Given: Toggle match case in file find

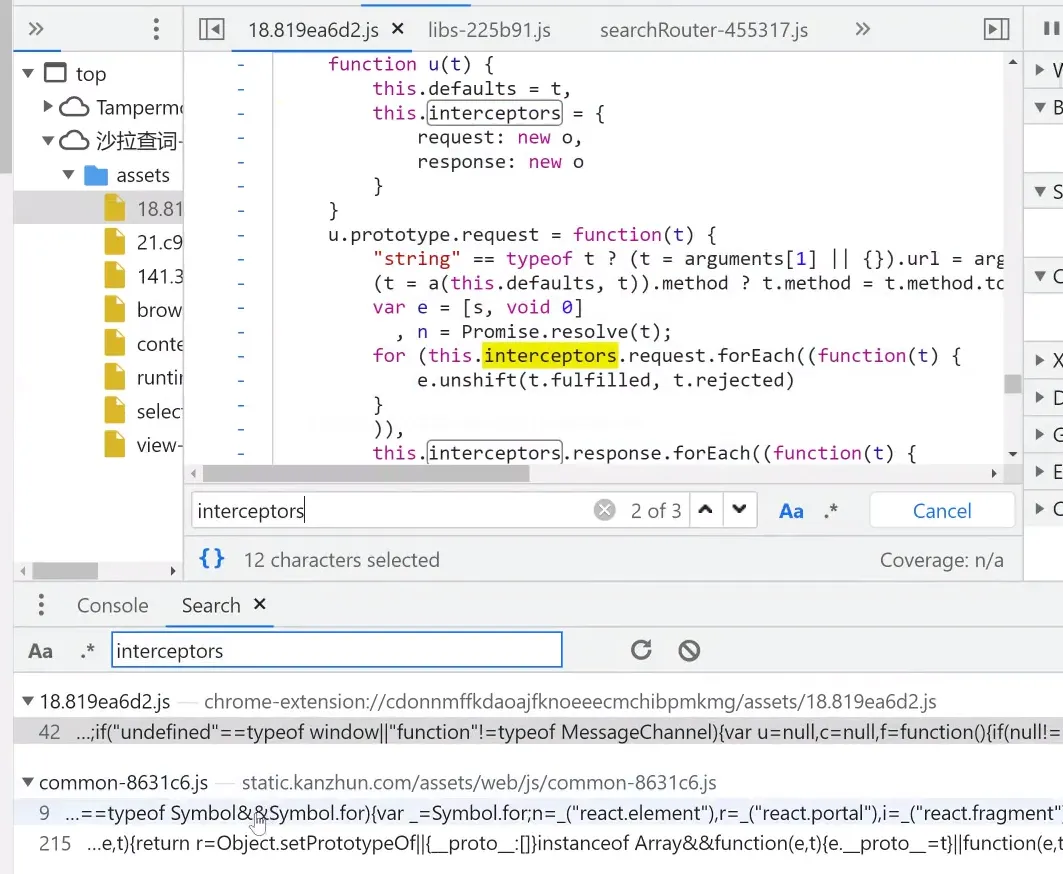Looking at the screenshot, I should [791, 511].
